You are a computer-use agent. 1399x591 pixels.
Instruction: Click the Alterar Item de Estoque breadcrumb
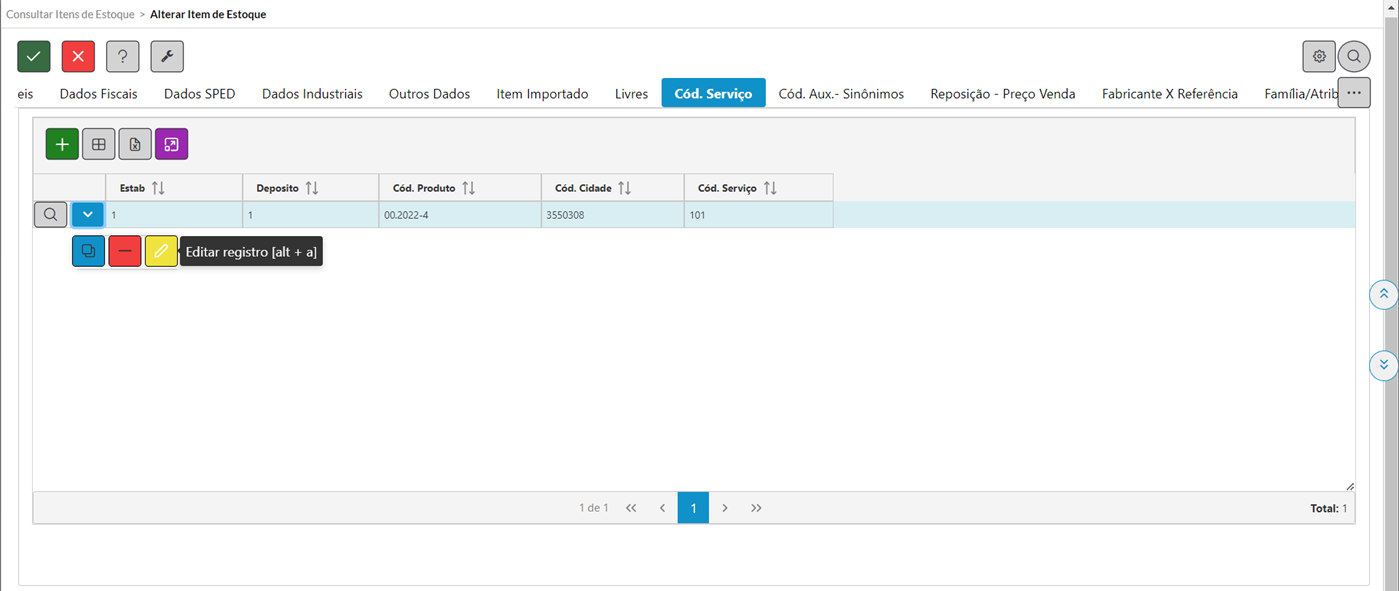(208, 15)
